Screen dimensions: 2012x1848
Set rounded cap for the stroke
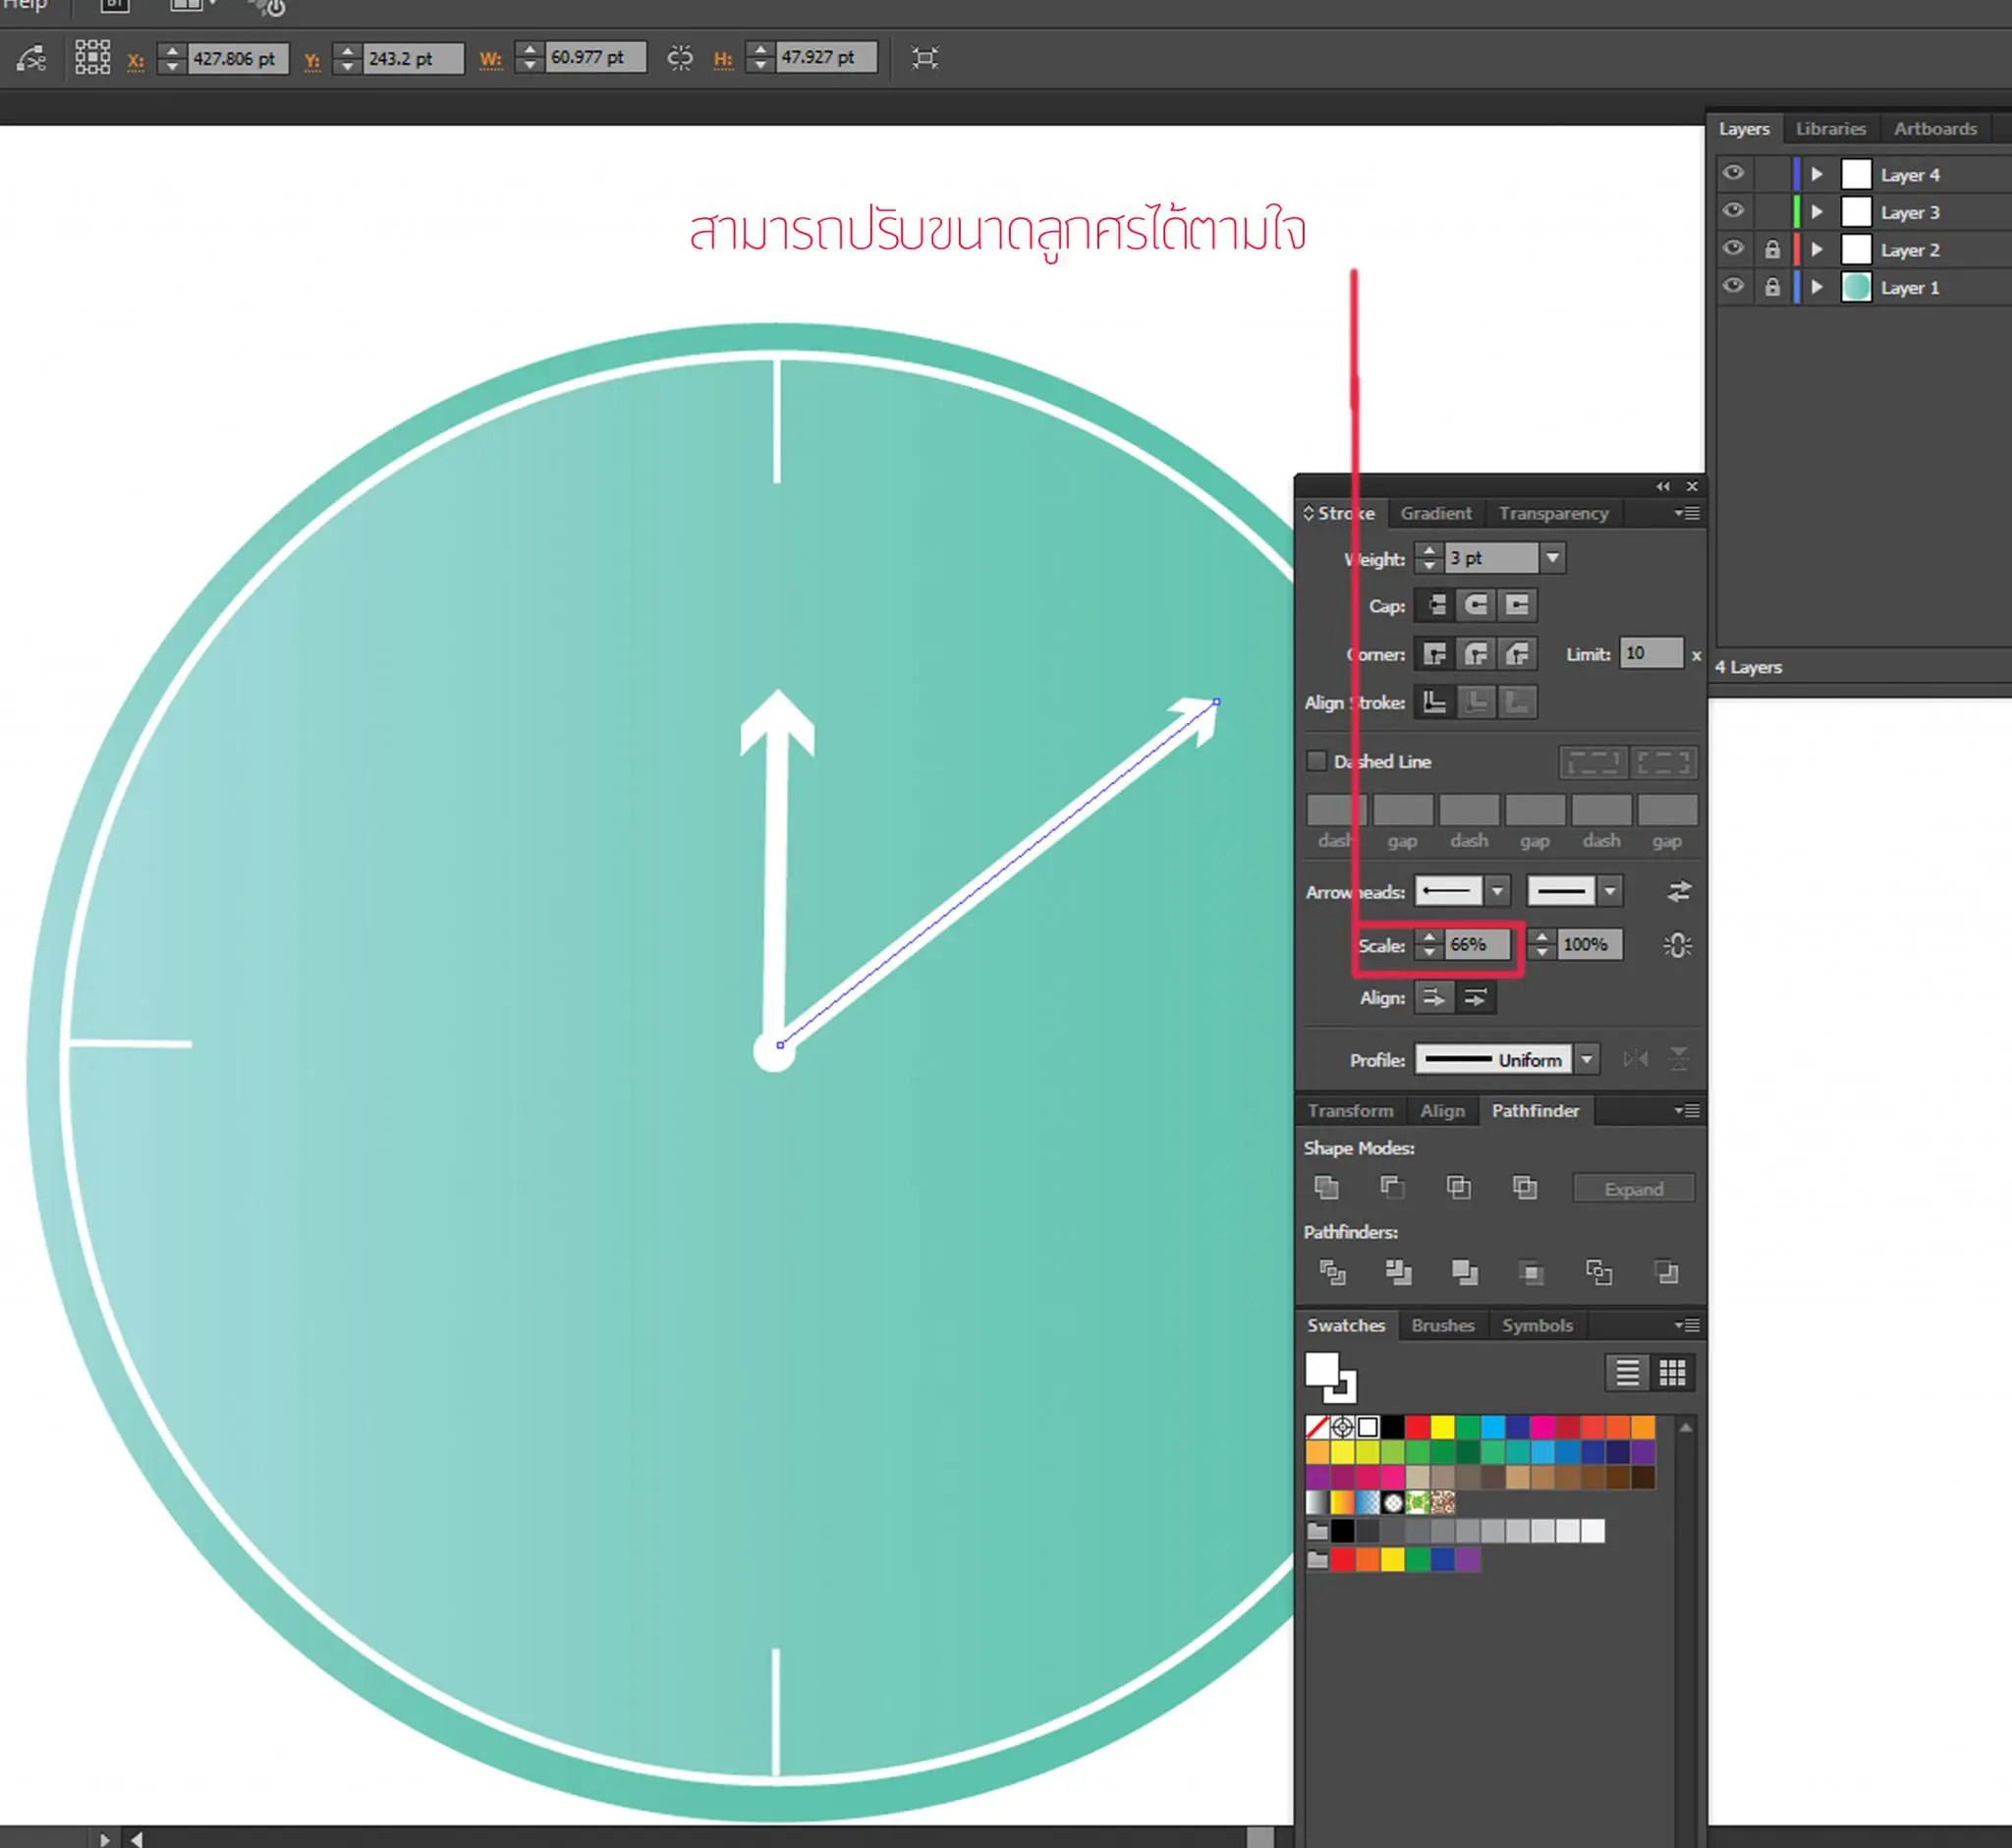click(1477, 607)
